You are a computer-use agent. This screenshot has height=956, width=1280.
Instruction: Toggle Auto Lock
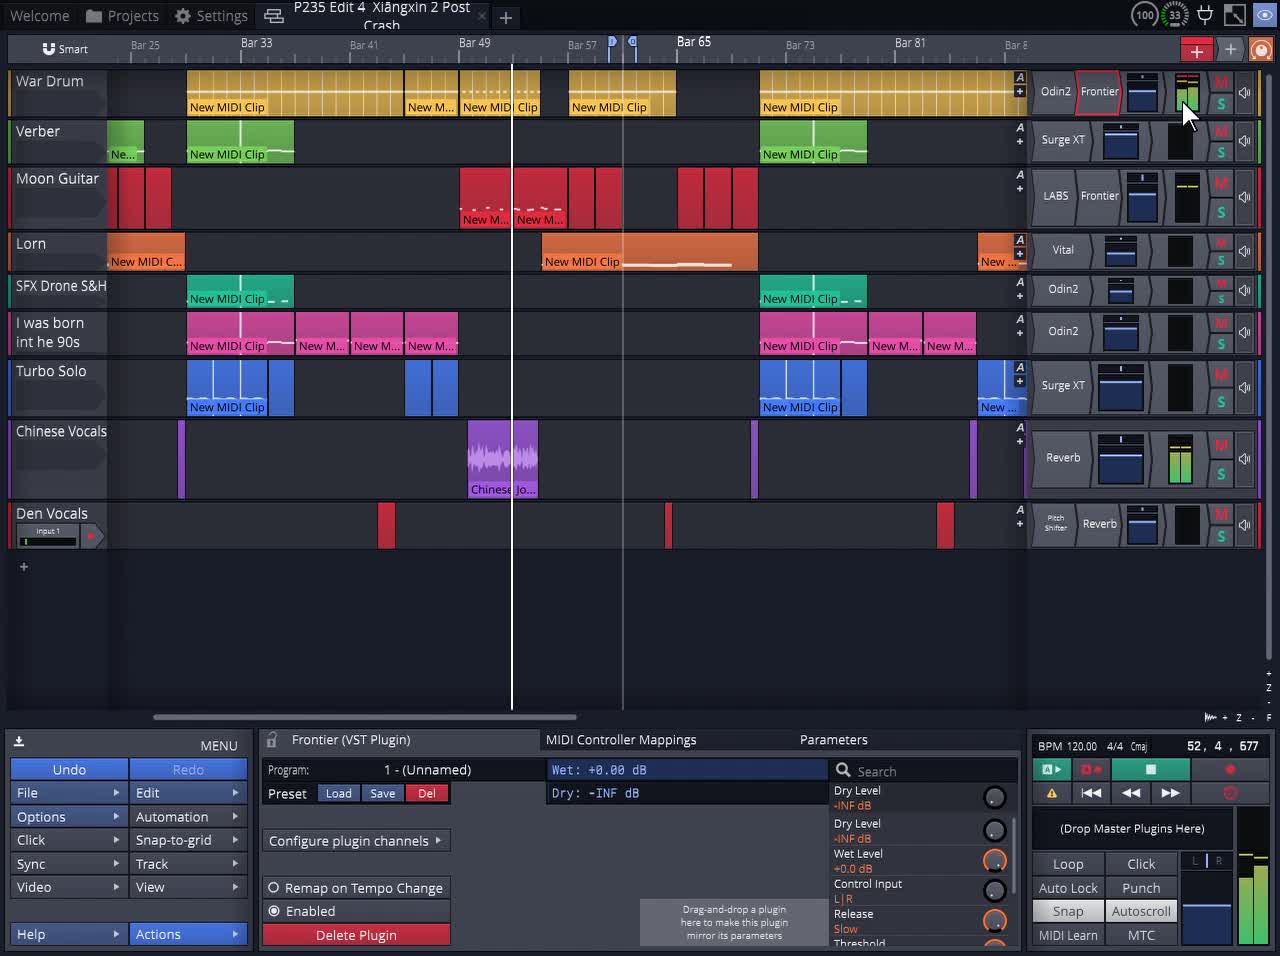coord(1068,888)
